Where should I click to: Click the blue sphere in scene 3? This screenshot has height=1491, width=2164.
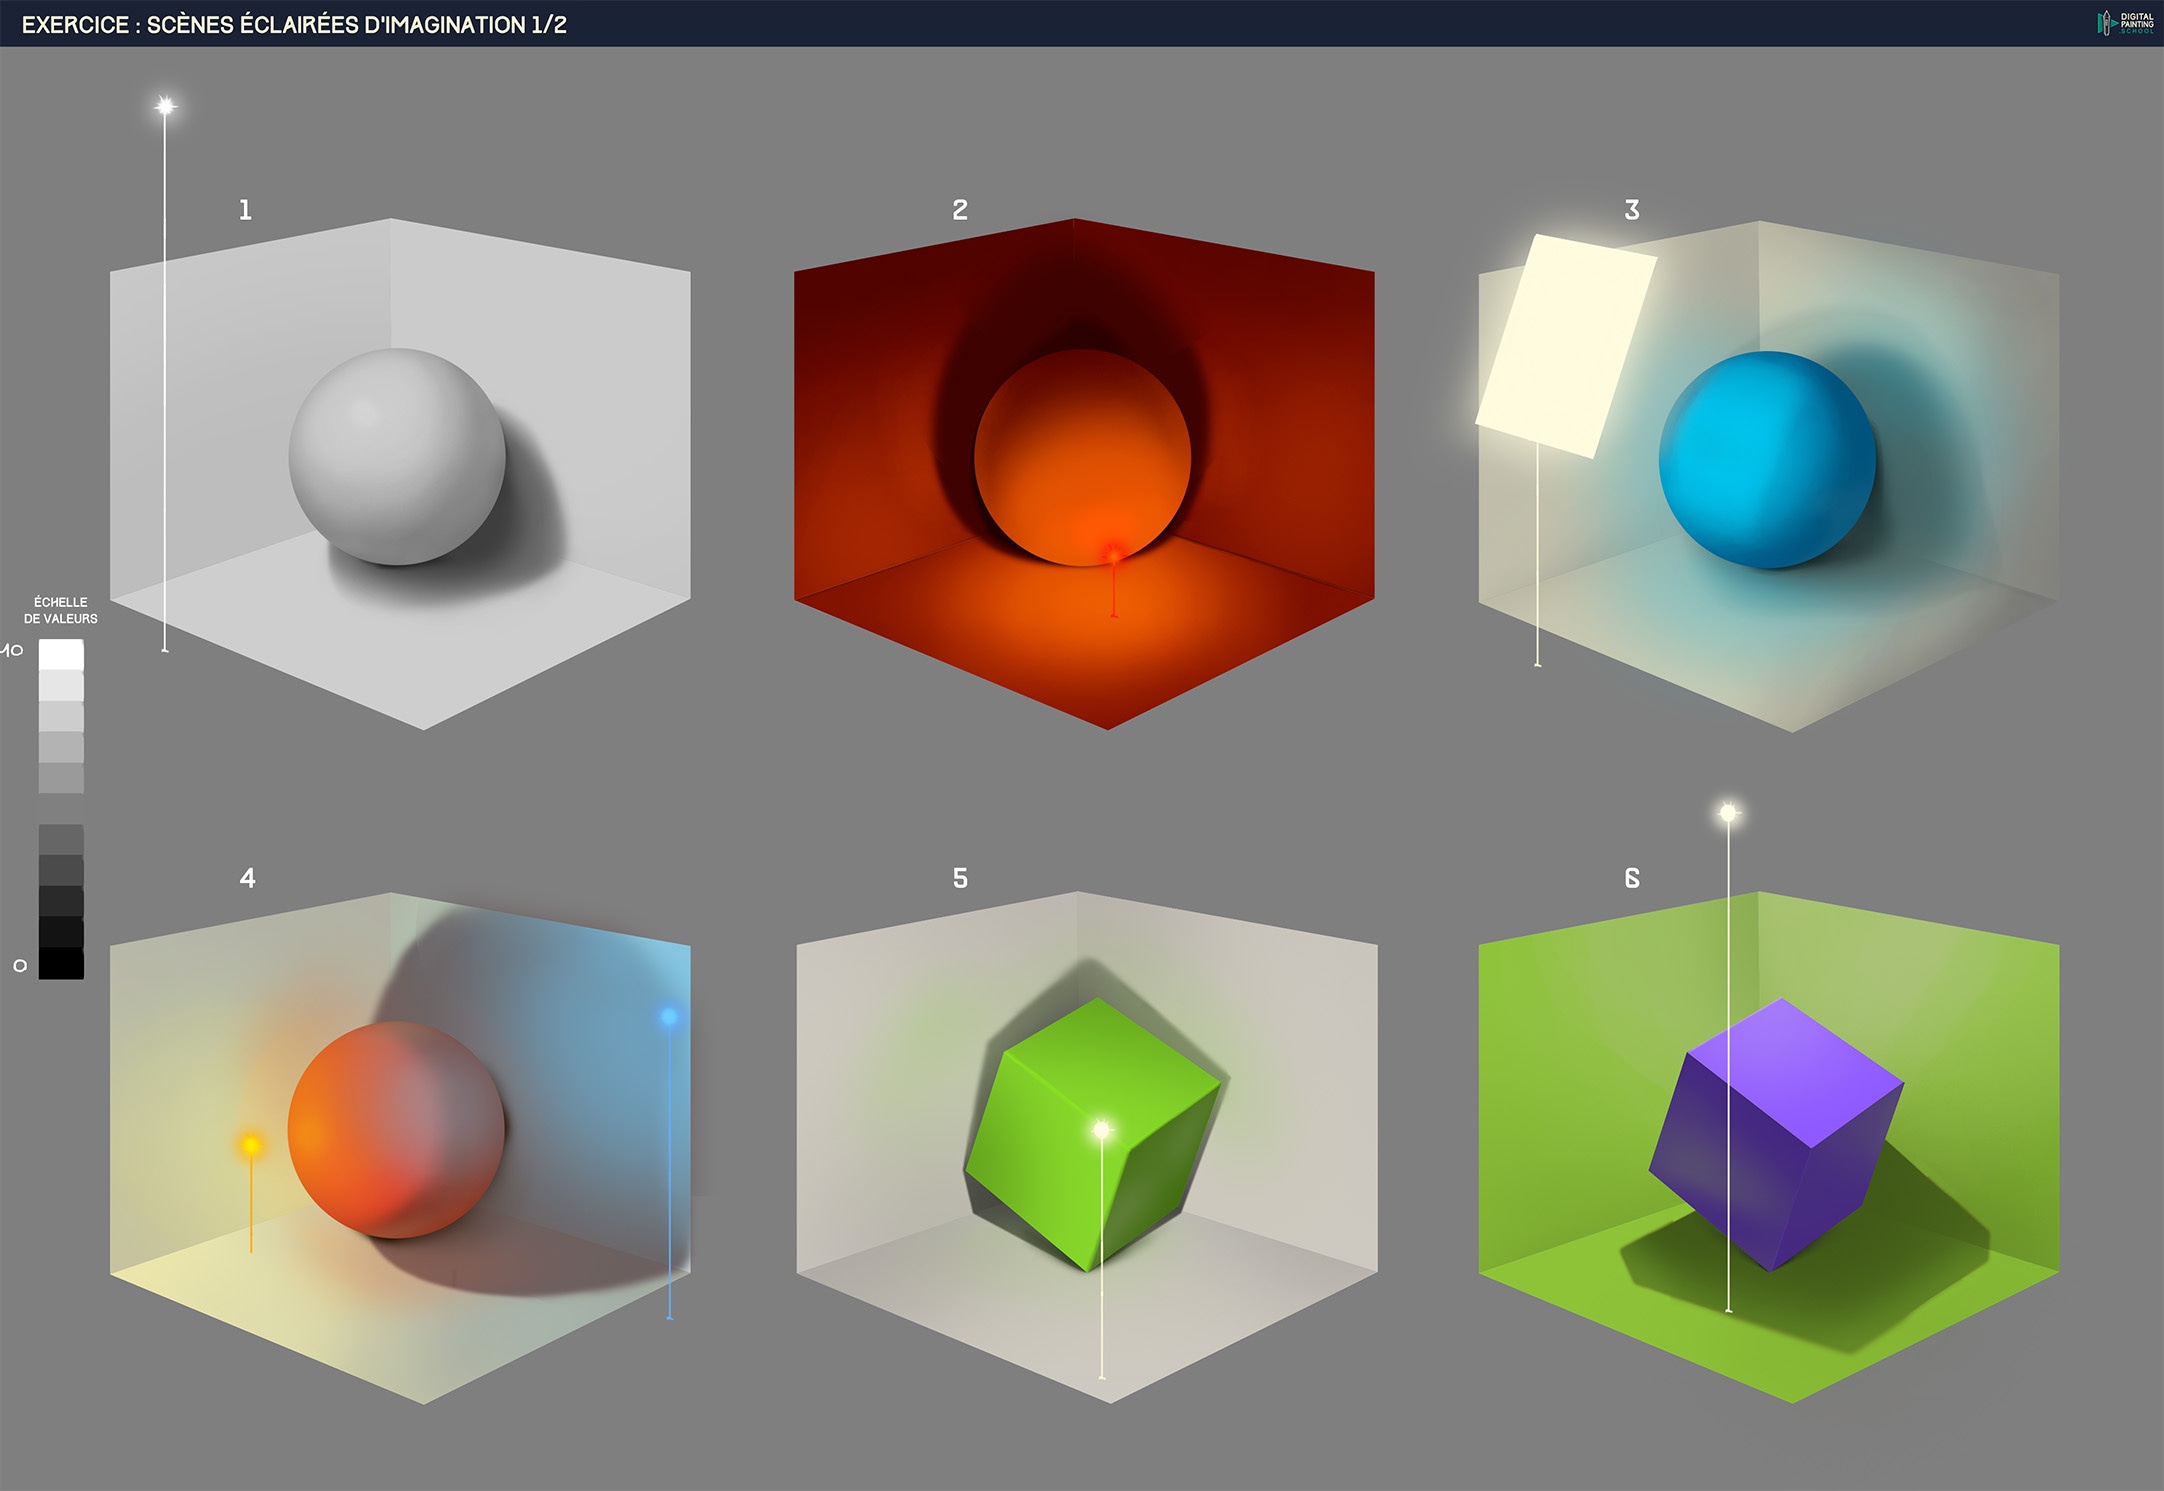pyautogui.click(x=1767, y=460)
